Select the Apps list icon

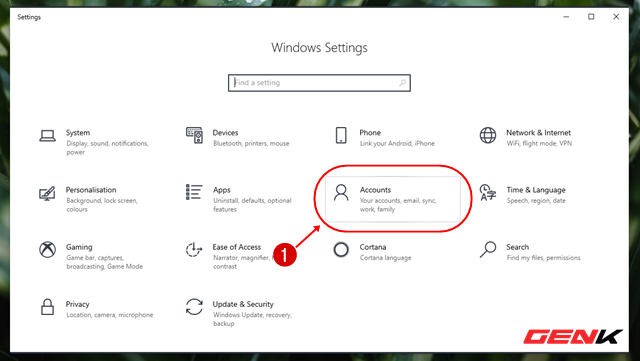194,192
